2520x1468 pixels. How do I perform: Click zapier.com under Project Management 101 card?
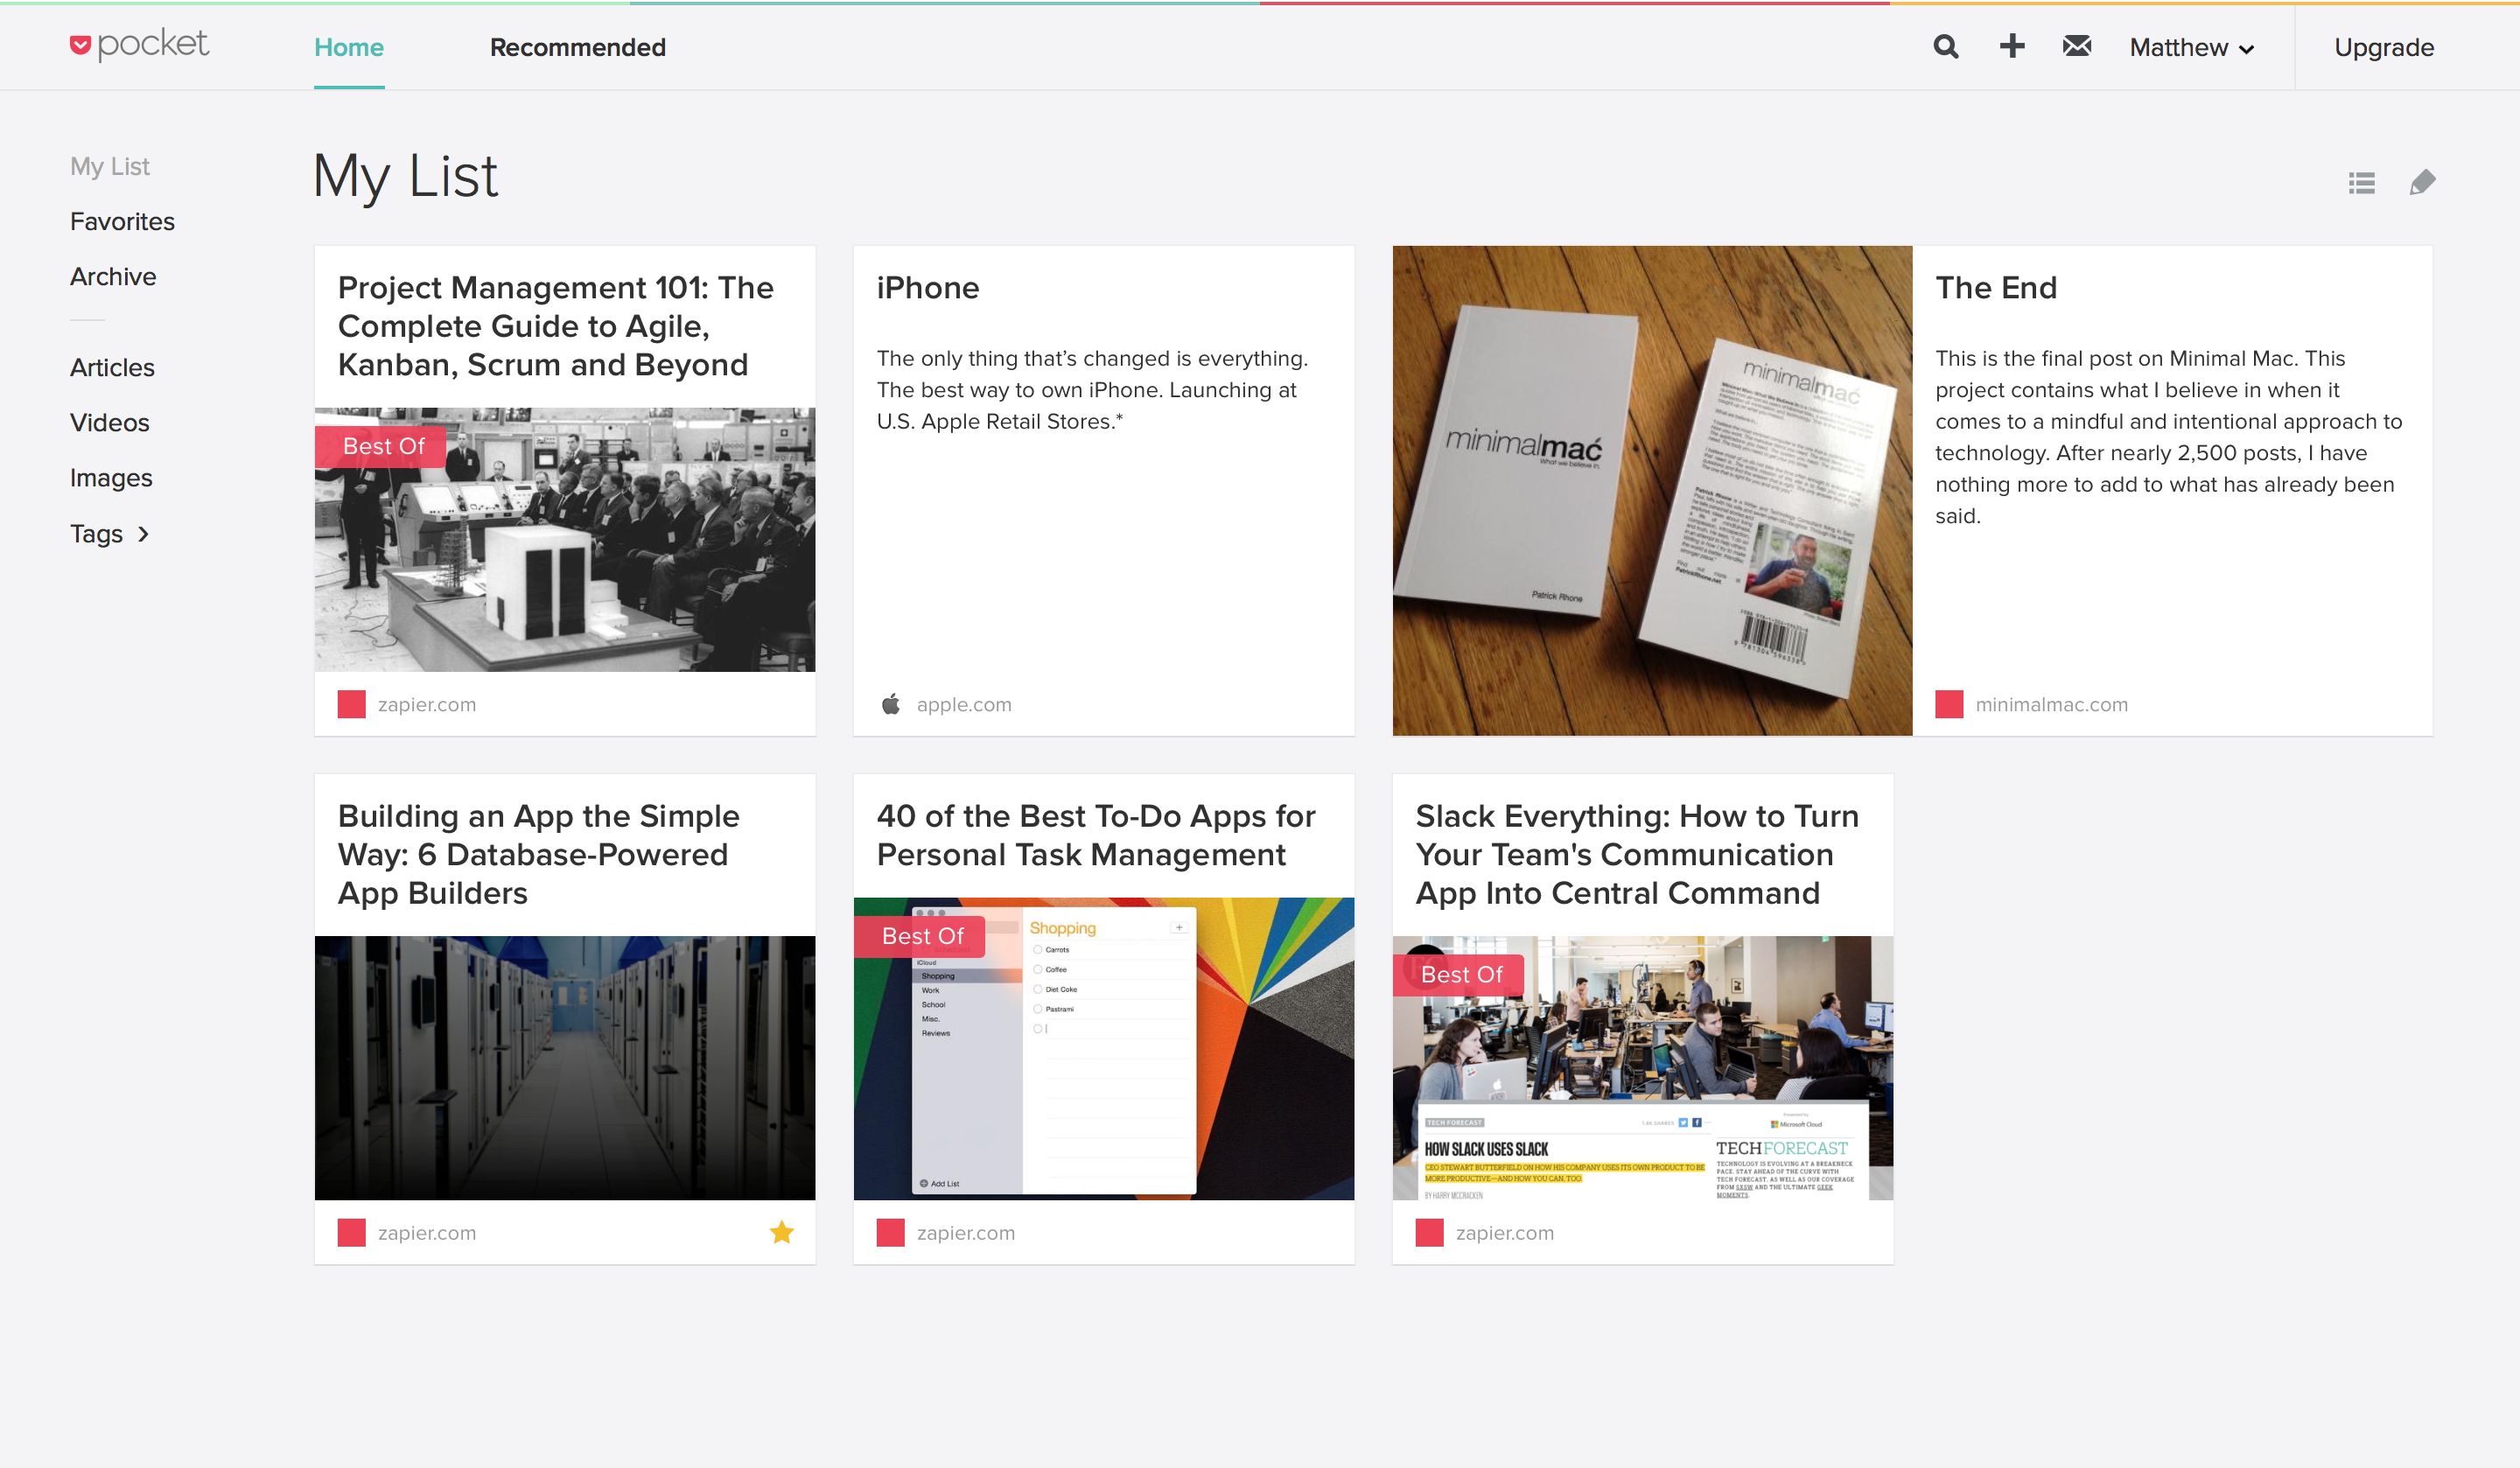pyautogui.click(x=427, y=705)
